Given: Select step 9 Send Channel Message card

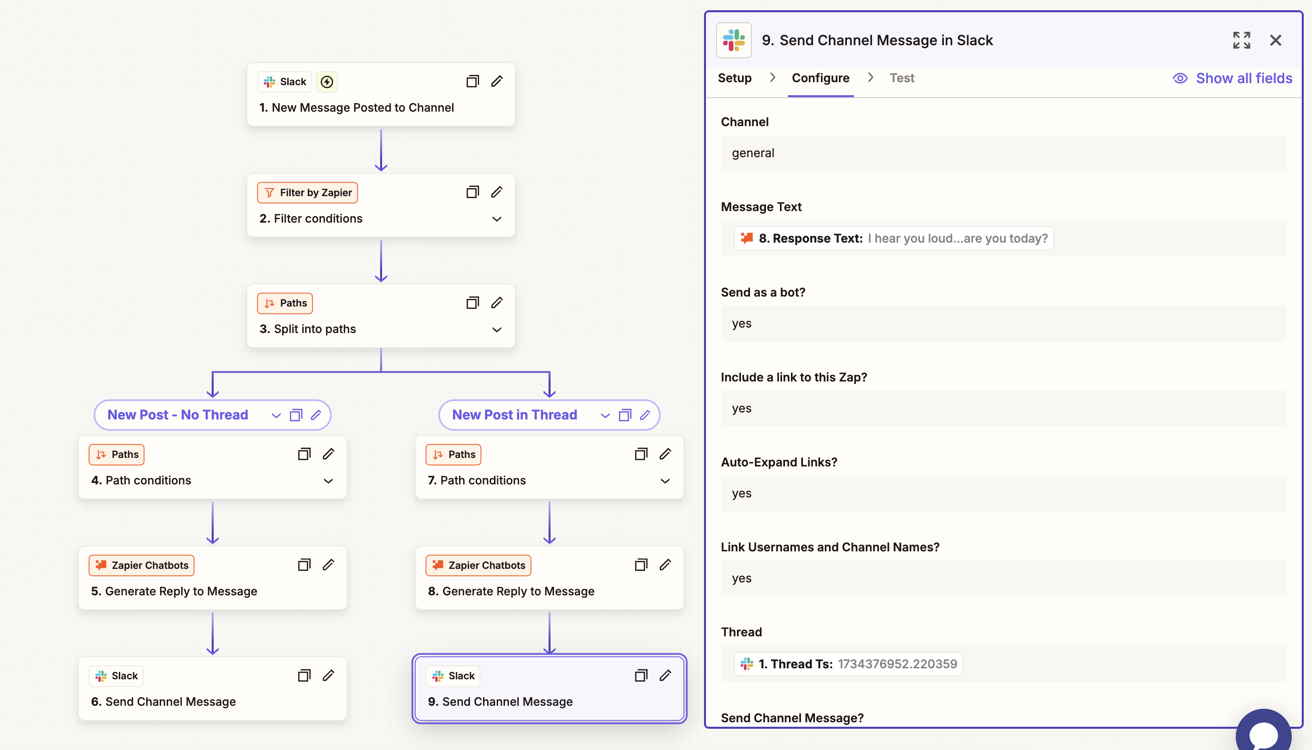Looking at the screenshot, I should click(550, 689).
